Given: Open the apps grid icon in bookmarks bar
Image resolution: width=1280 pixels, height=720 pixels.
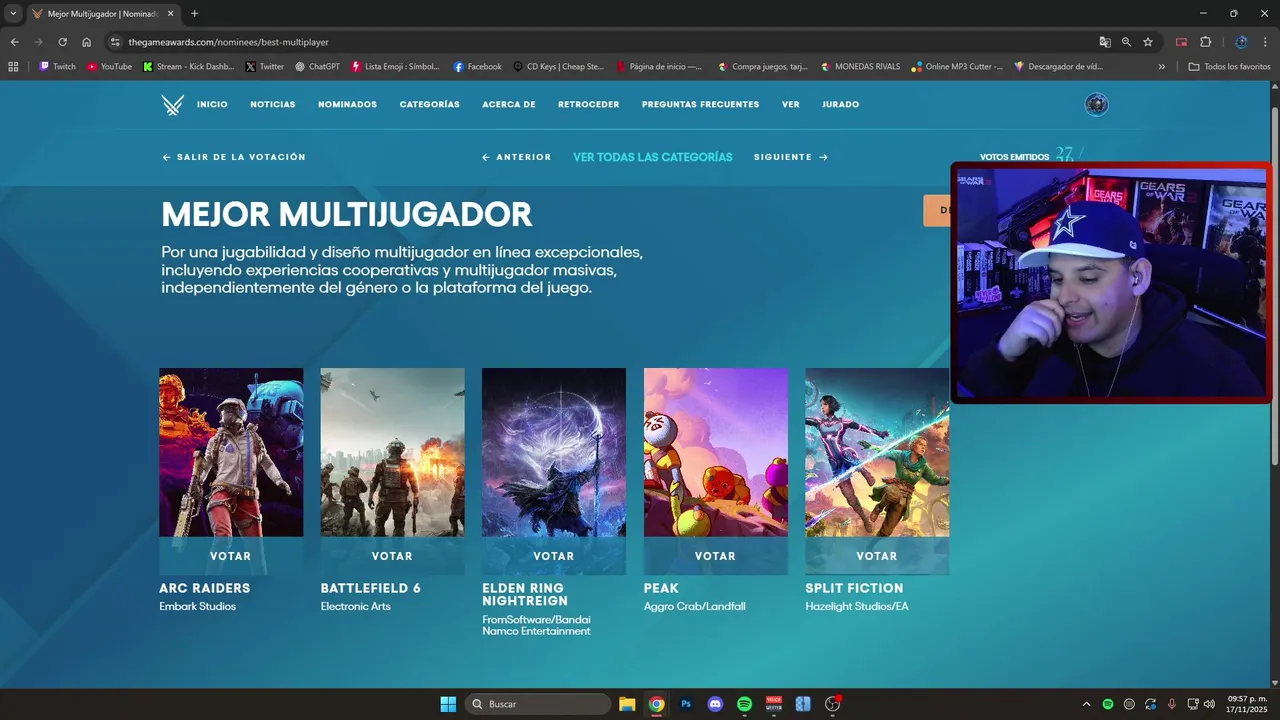Looking at the screenshot, I should 13,67.
